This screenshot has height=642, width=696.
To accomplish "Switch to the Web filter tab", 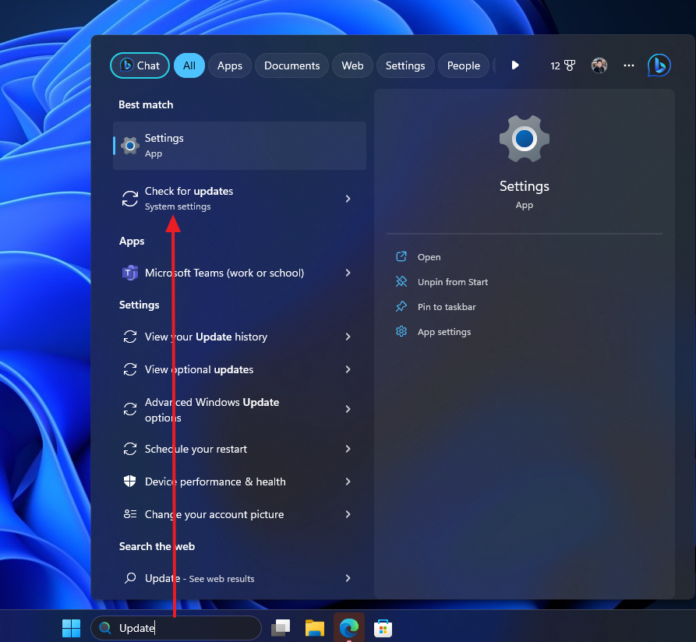I will [x=352, y=66].
